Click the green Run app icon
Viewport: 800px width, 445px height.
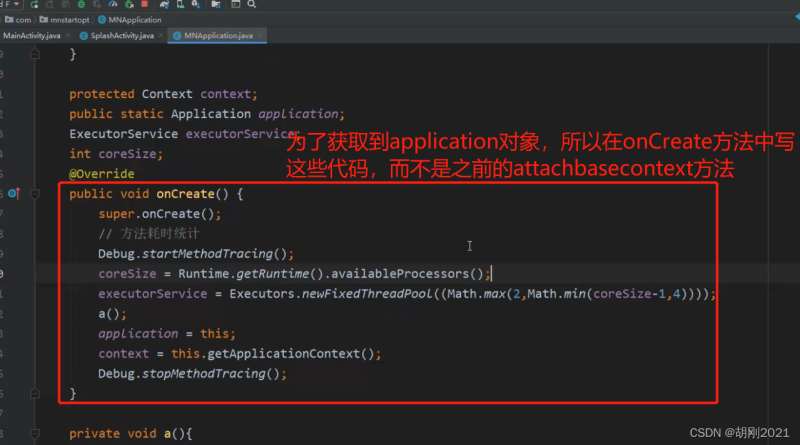coord(33,5)
